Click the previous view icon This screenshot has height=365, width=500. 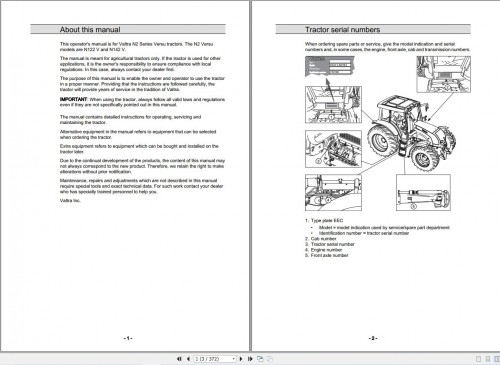260,359
